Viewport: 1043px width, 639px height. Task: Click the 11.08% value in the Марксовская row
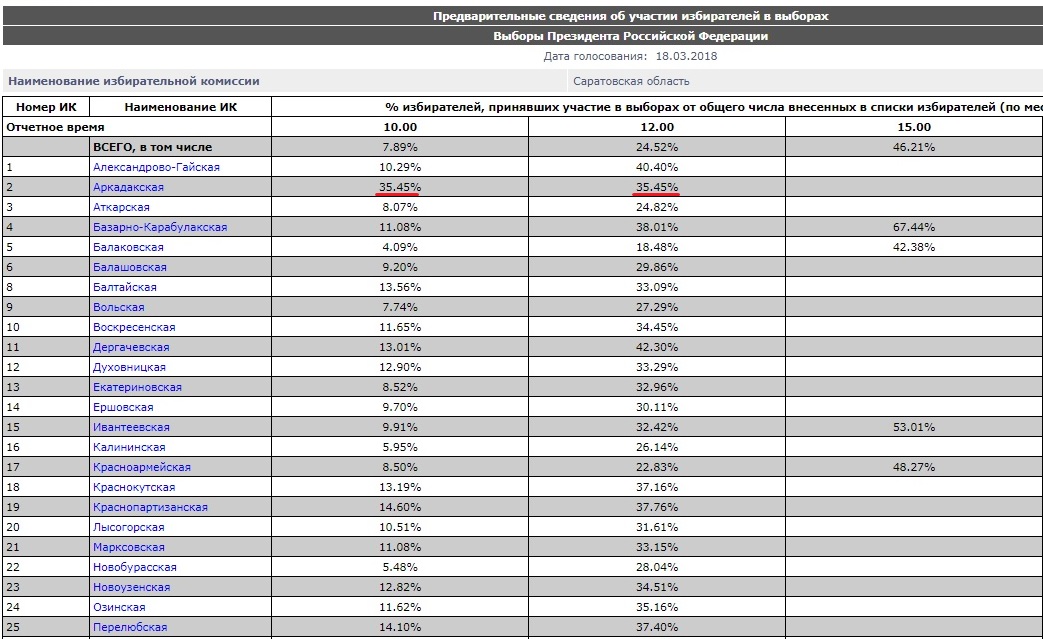click(400, 546)
